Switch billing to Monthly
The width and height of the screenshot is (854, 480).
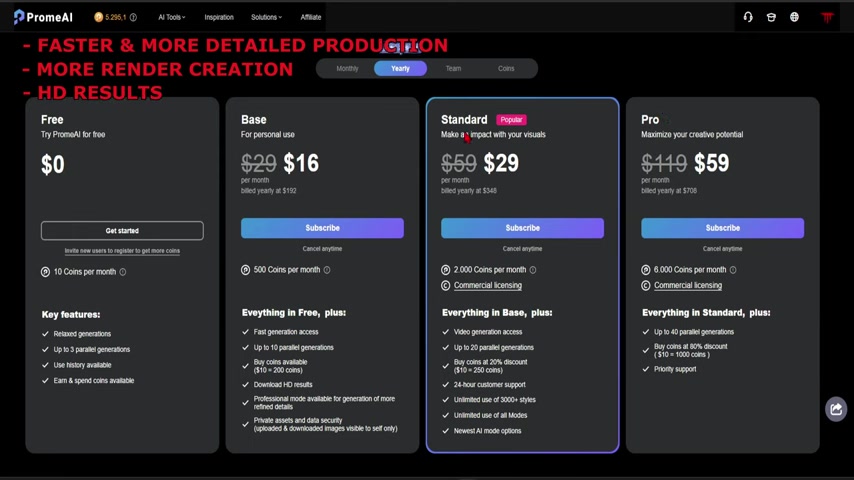(347, 69)
